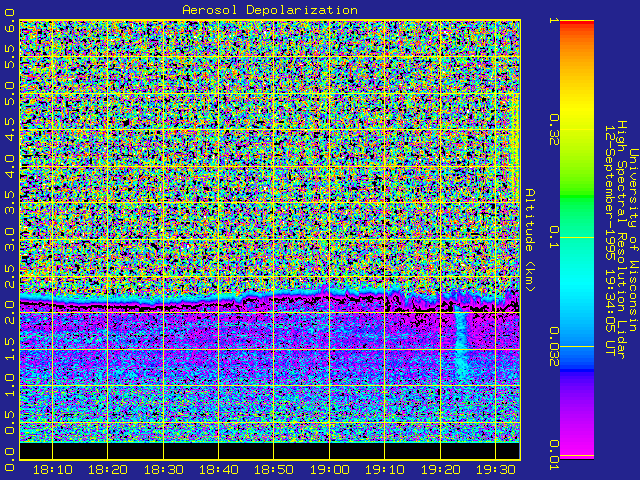Click the 0.0 altitude axis label
Image resolution: width=640 pixels, height=480 pixels.
pyautogui.click(x=9, y=459)
